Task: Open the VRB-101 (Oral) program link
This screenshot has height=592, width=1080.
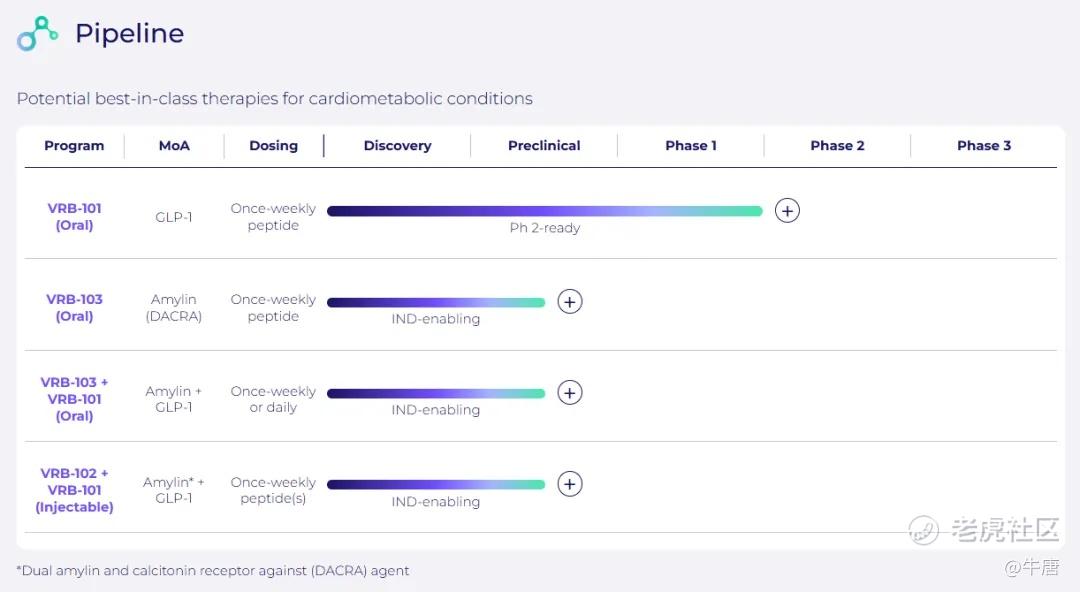Action: click(75, 217)
